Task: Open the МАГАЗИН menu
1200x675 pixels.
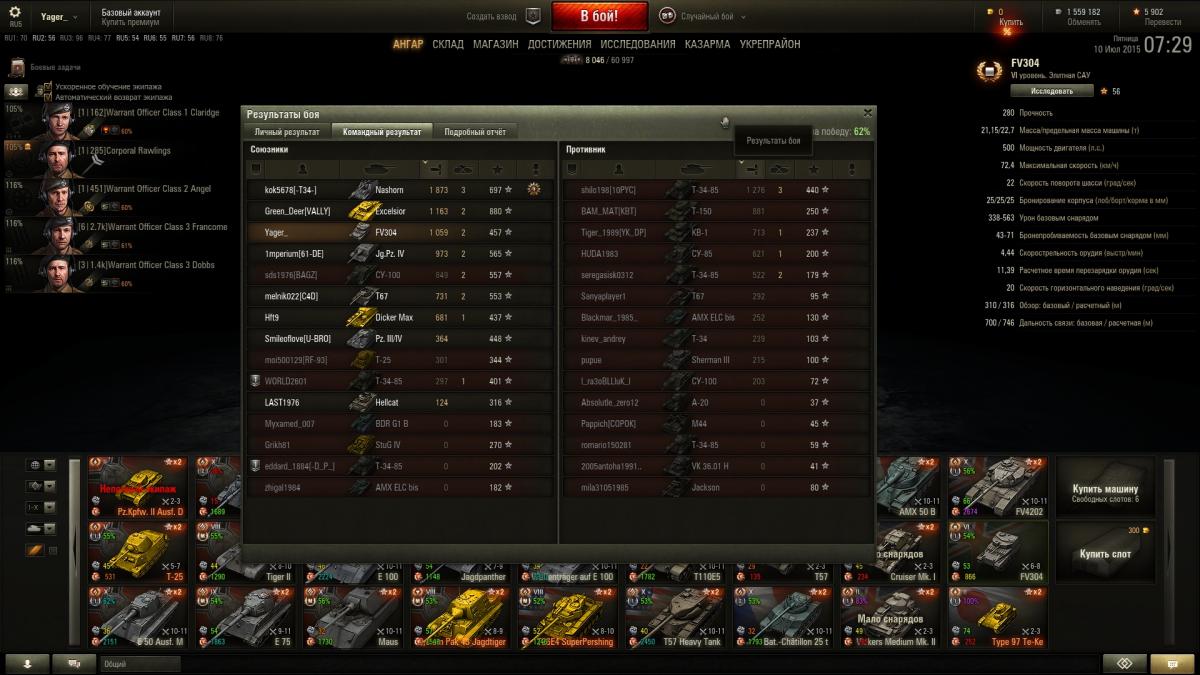Action: pyautogui.click(x=496, y=45)
